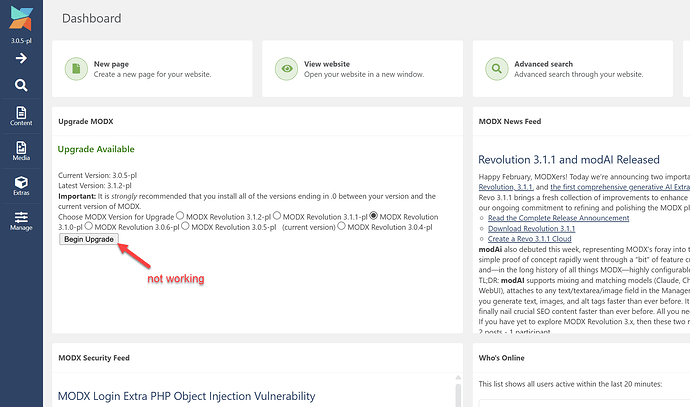Screen dimensions: 690x407
Task: Click the 3.0.5-pl version label under logo
Action: point(21,40)
